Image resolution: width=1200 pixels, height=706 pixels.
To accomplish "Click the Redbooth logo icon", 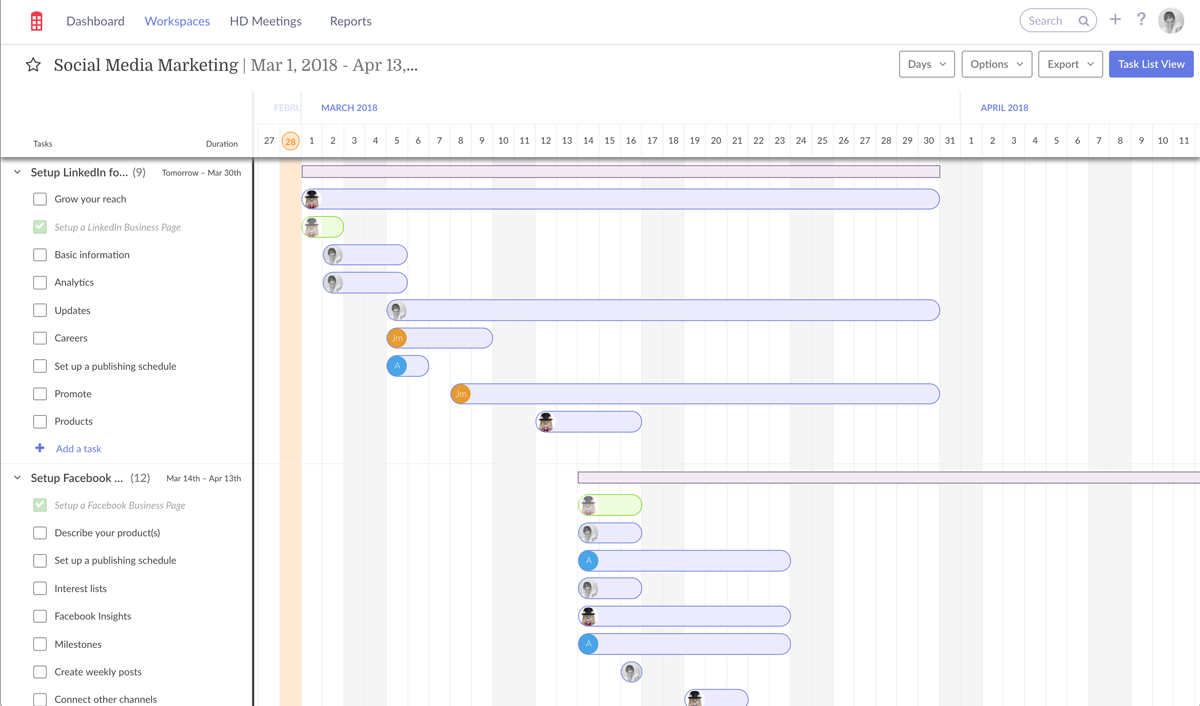I will [x=36, y=20].
